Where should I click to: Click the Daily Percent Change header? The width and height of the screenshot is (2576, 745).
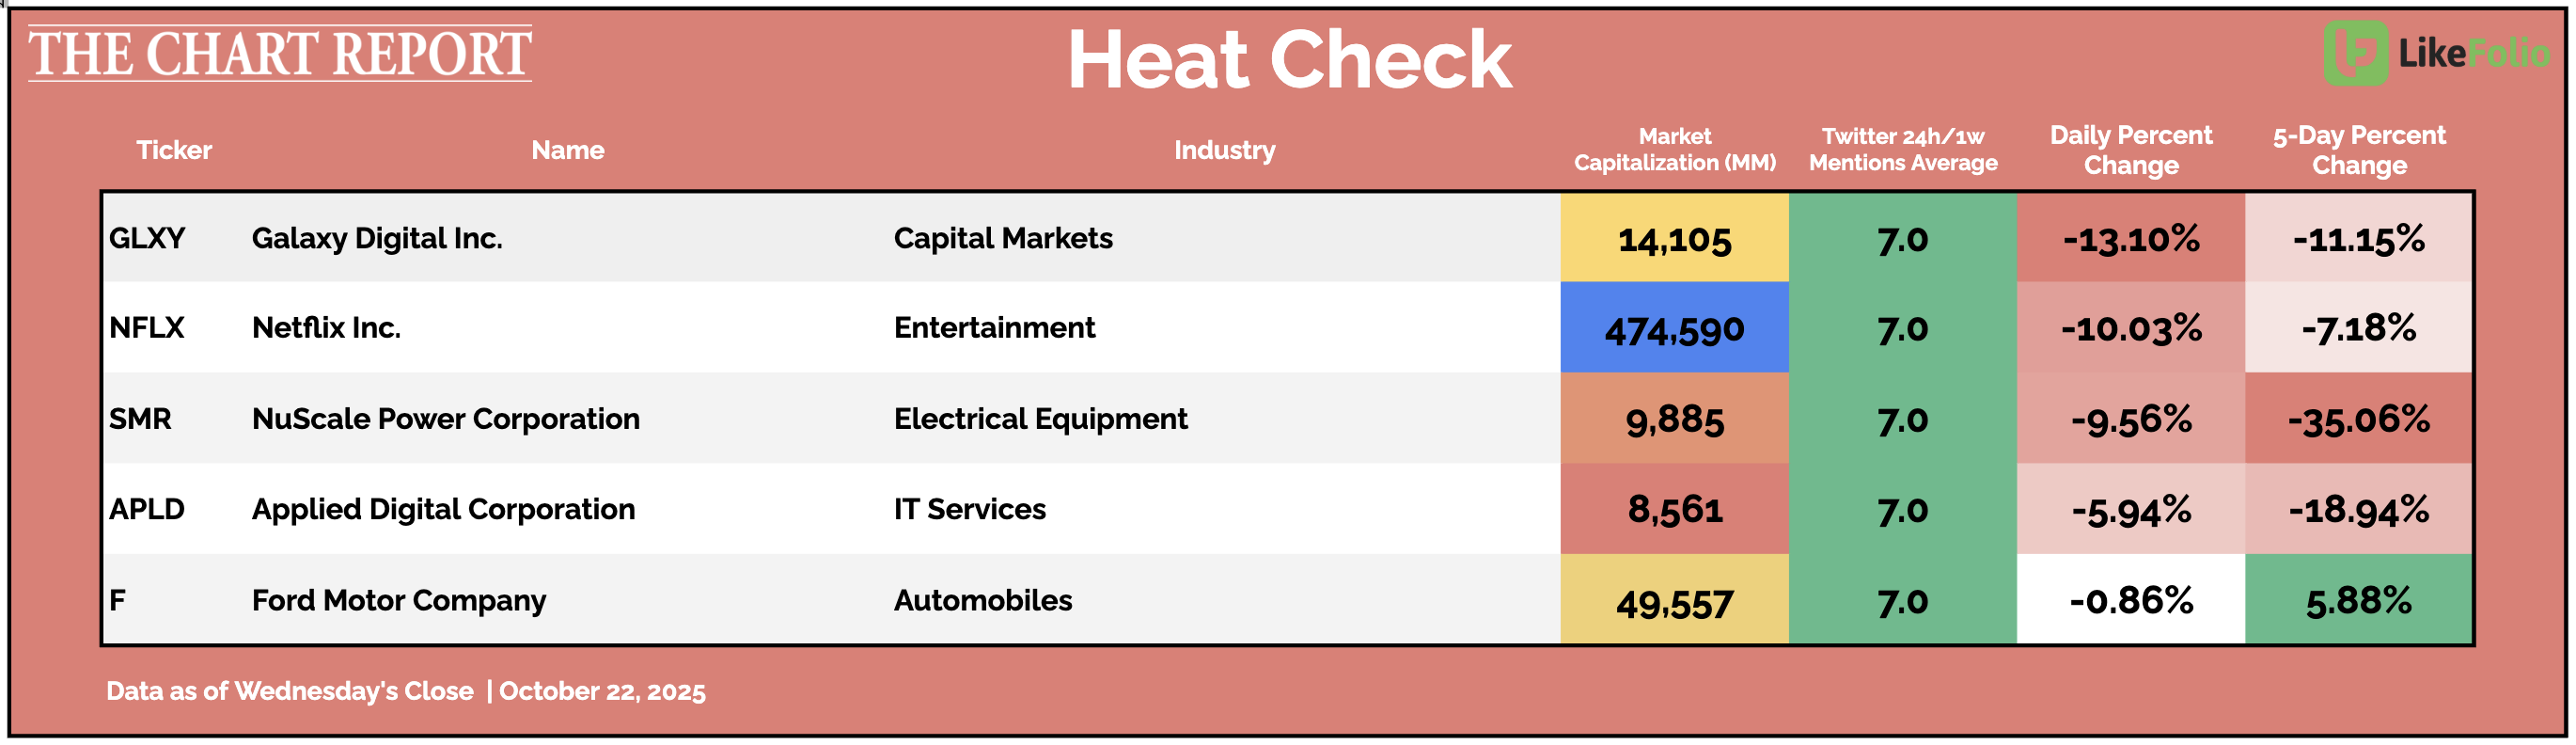pos(2130,149)
